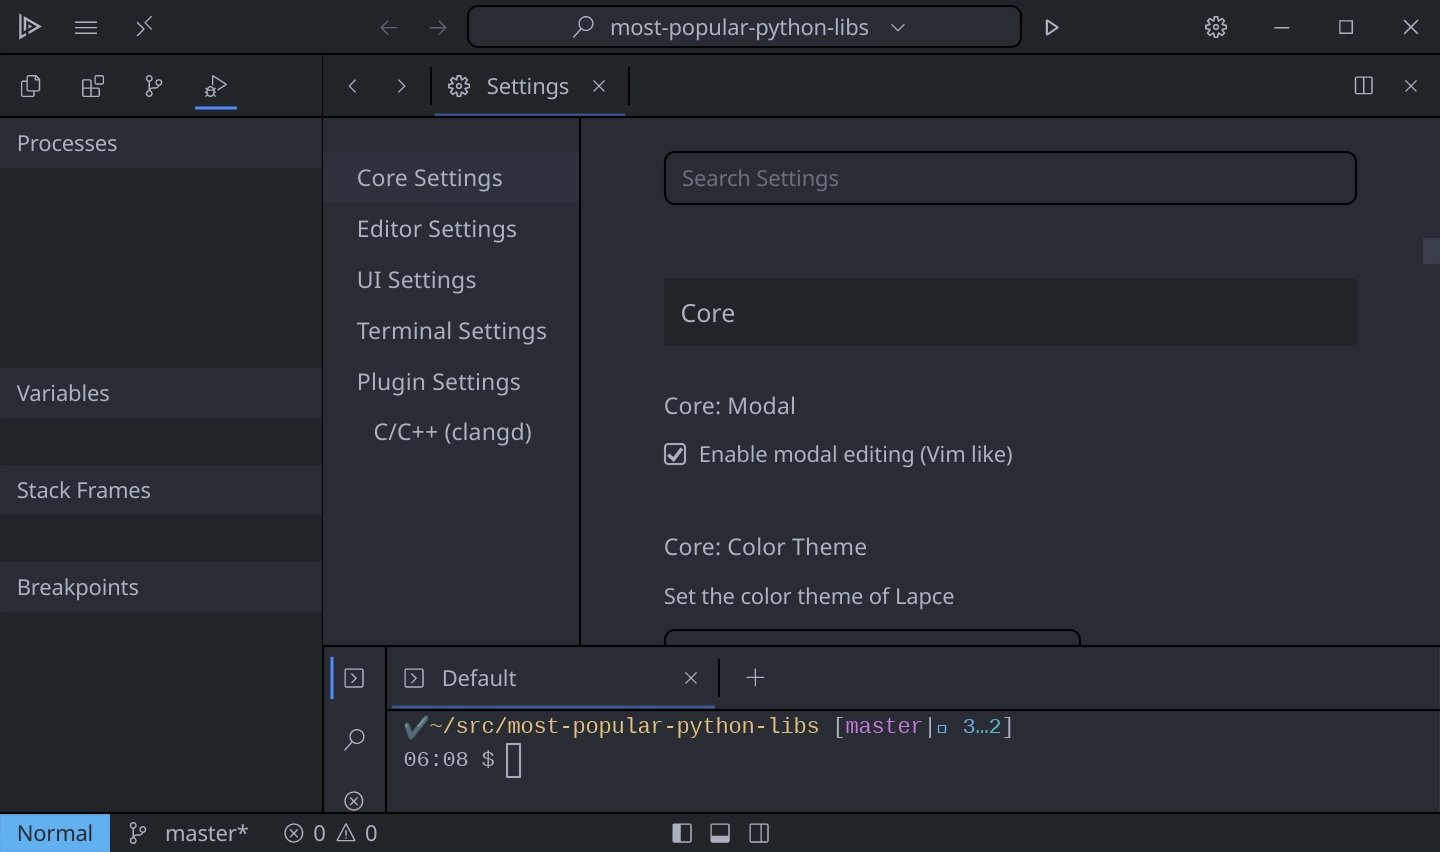Click the Debug panel icon
The height and width of the screenshot is (852, 1440).
point(216,87)
